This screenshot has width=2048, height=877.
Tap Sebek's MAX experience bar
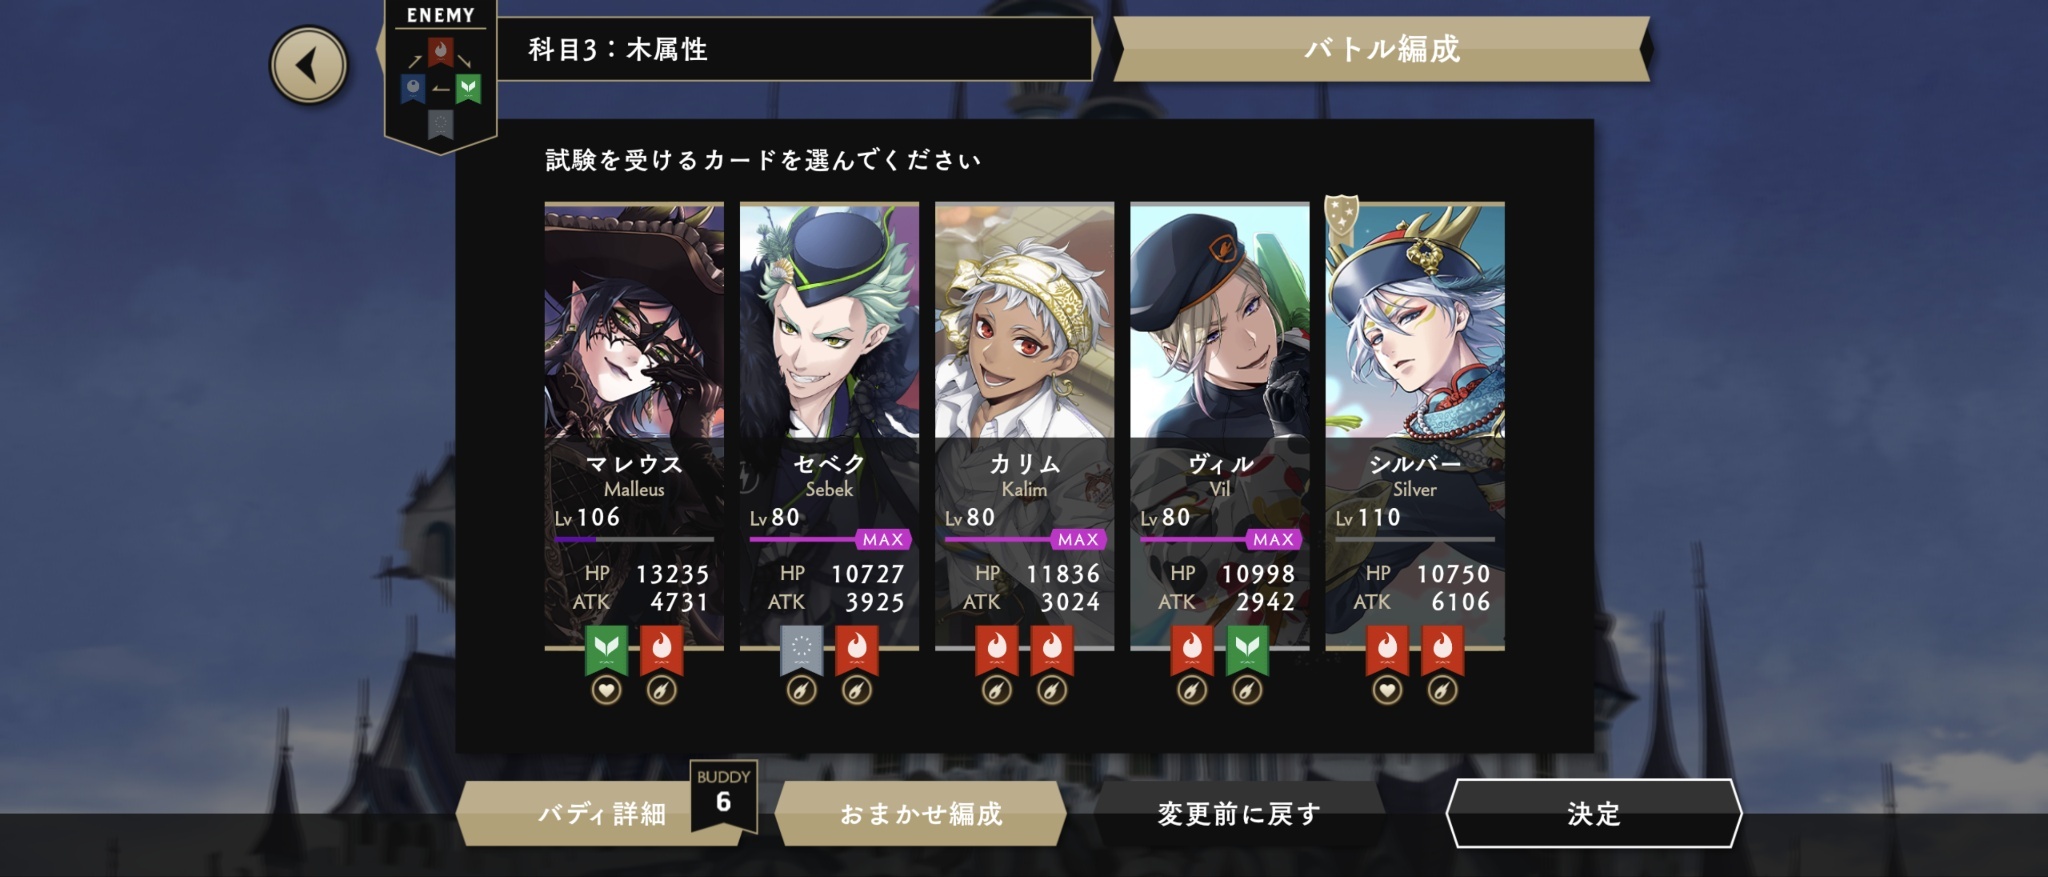(x=830, y=539)
